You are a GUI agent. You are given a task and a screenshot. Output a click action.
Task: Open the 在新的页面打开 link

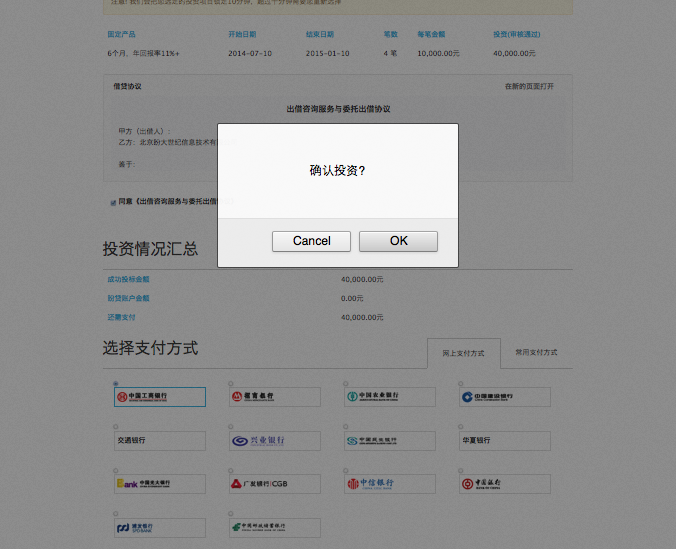pyautogui.click(x=529, y=87)
